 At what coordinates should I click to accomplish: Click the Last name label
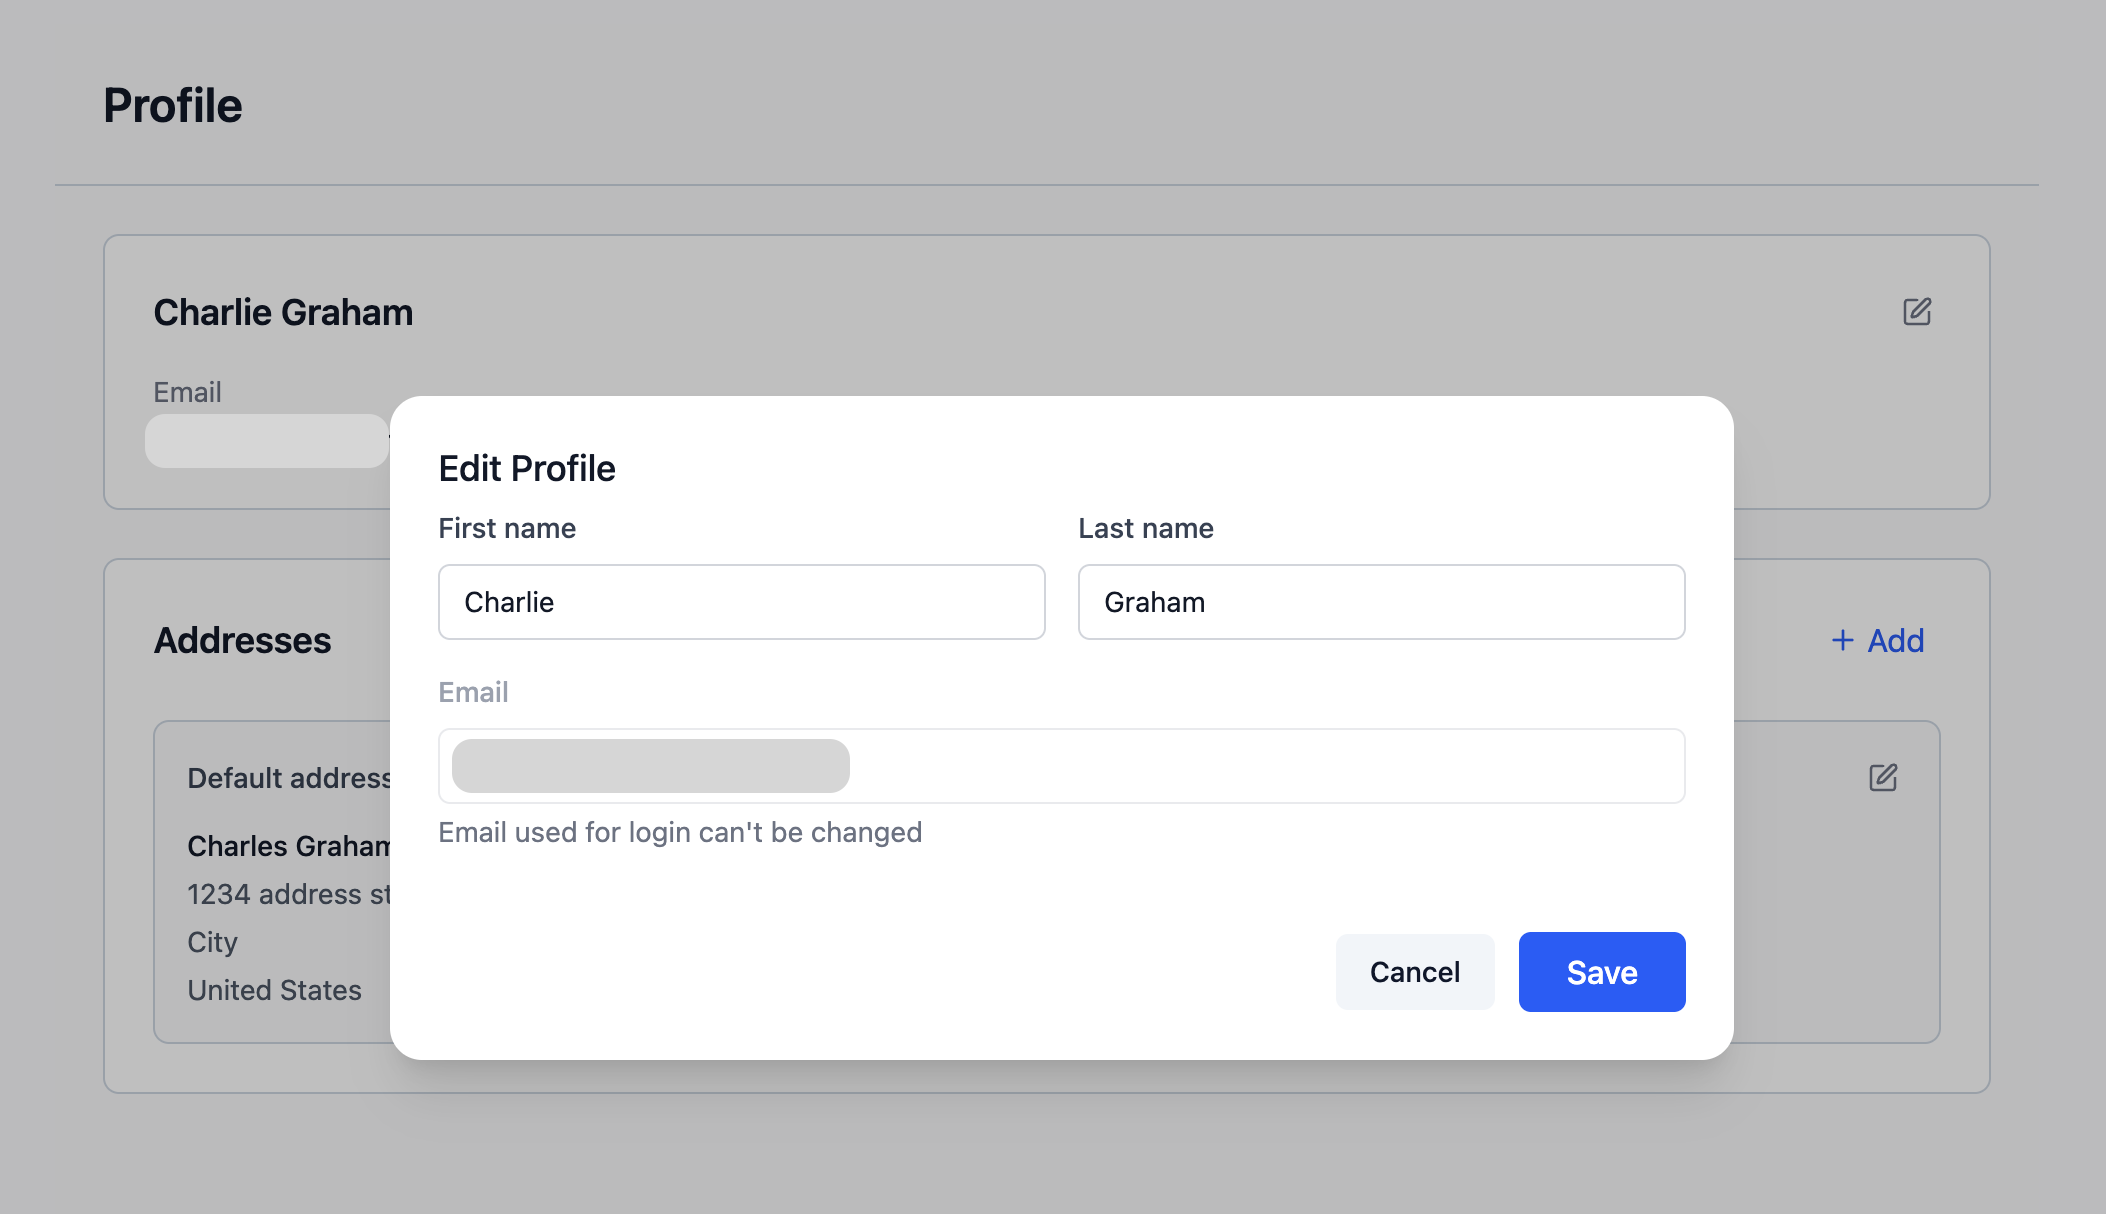(x=1145, y=528)
